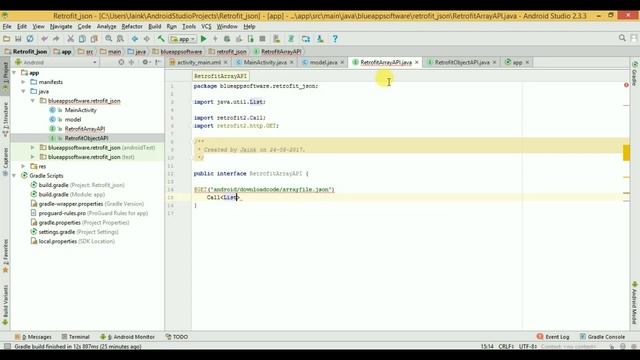
Task: Click the Paste icon in toolbar
Action: coord(94,39)
